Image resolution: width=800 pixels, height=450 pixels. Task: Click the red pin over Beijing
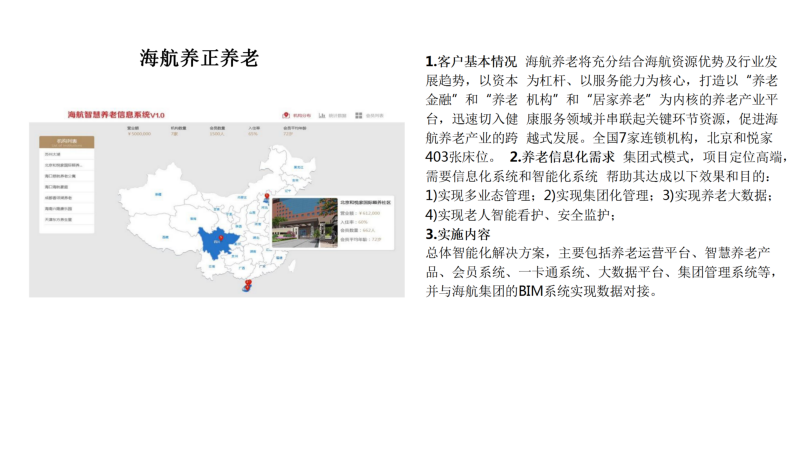coord(267,195)
